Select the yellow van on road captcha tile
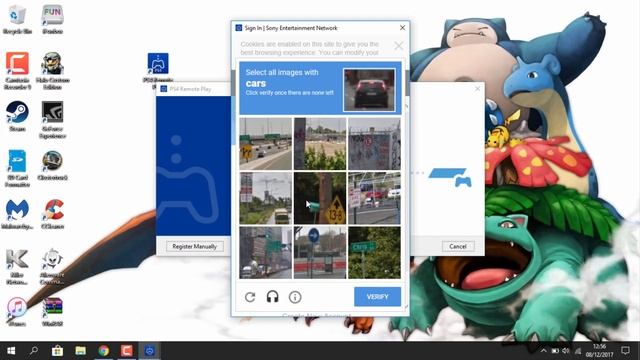The image size is (640, 360). click(x=265, y=198)
